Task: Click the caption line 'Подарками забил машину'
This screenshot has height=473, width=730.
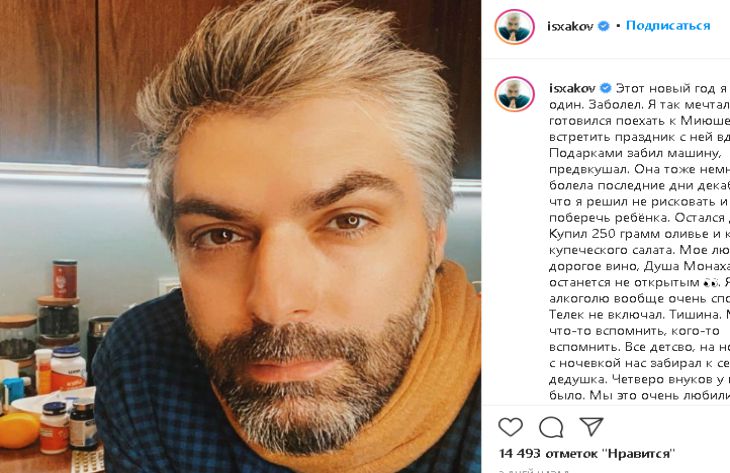Action: coord(635,153)
